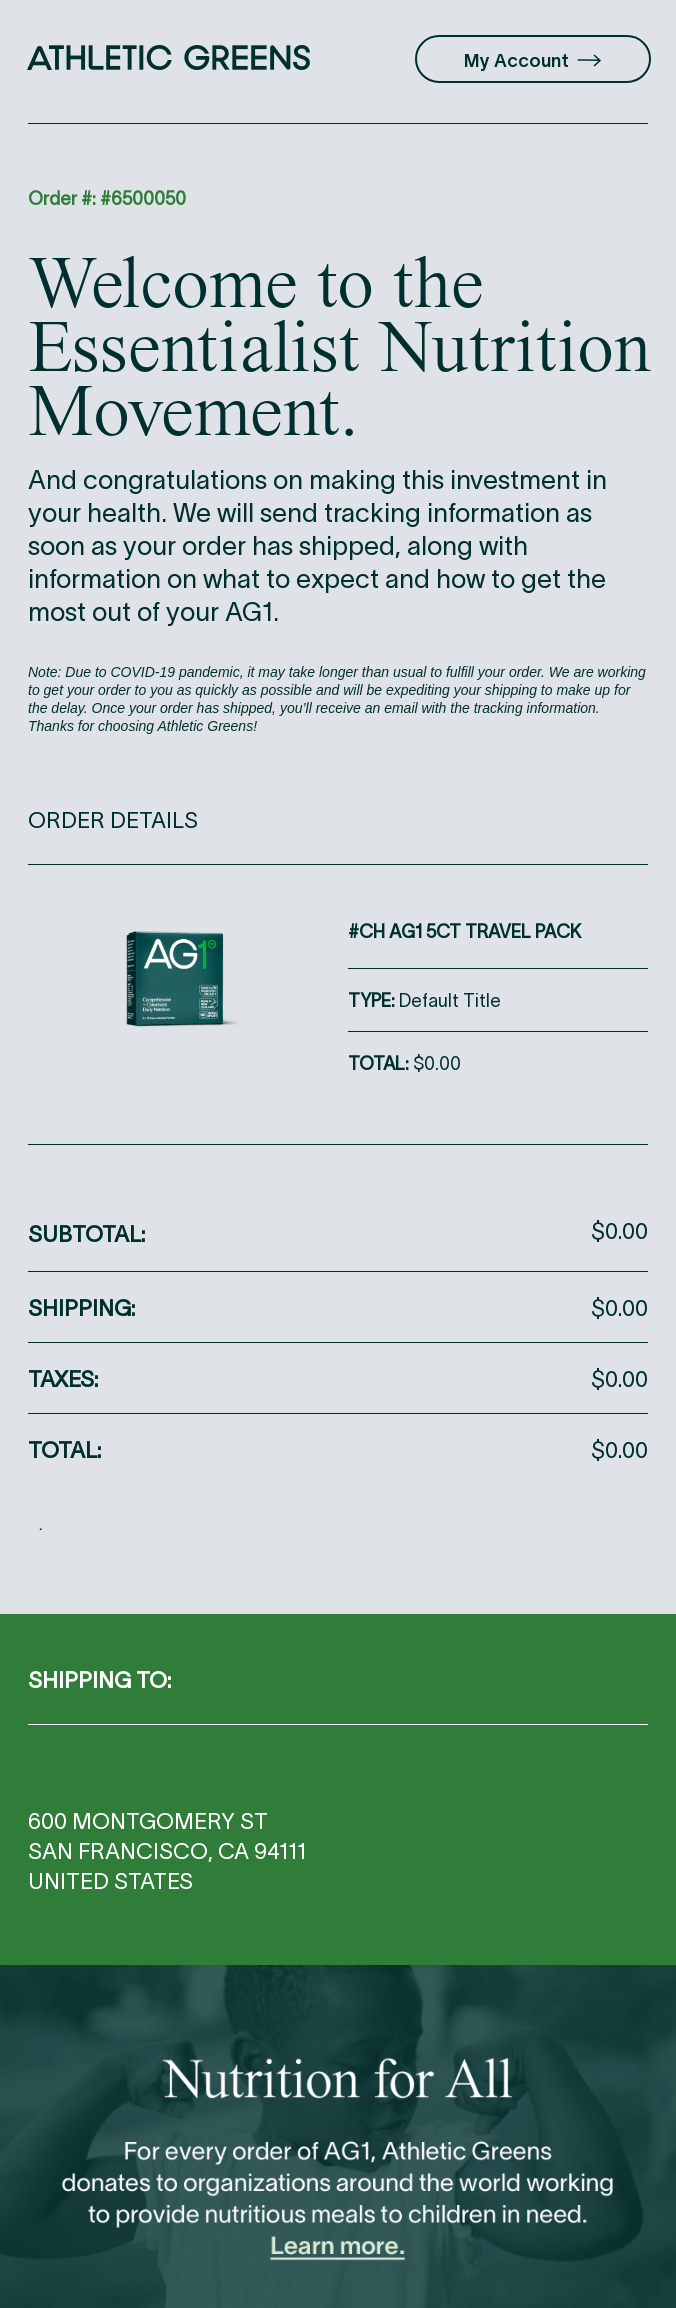Open the My Account button

(533, 60)
